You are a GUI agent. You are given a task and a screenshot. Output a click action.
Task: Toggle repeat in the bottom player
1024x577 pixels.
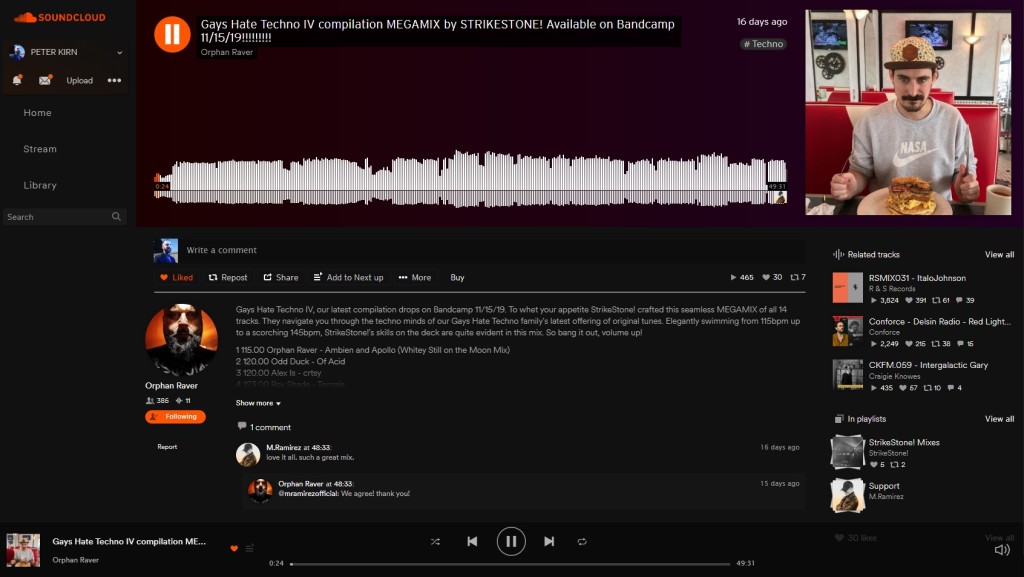(x=582, y=541)
